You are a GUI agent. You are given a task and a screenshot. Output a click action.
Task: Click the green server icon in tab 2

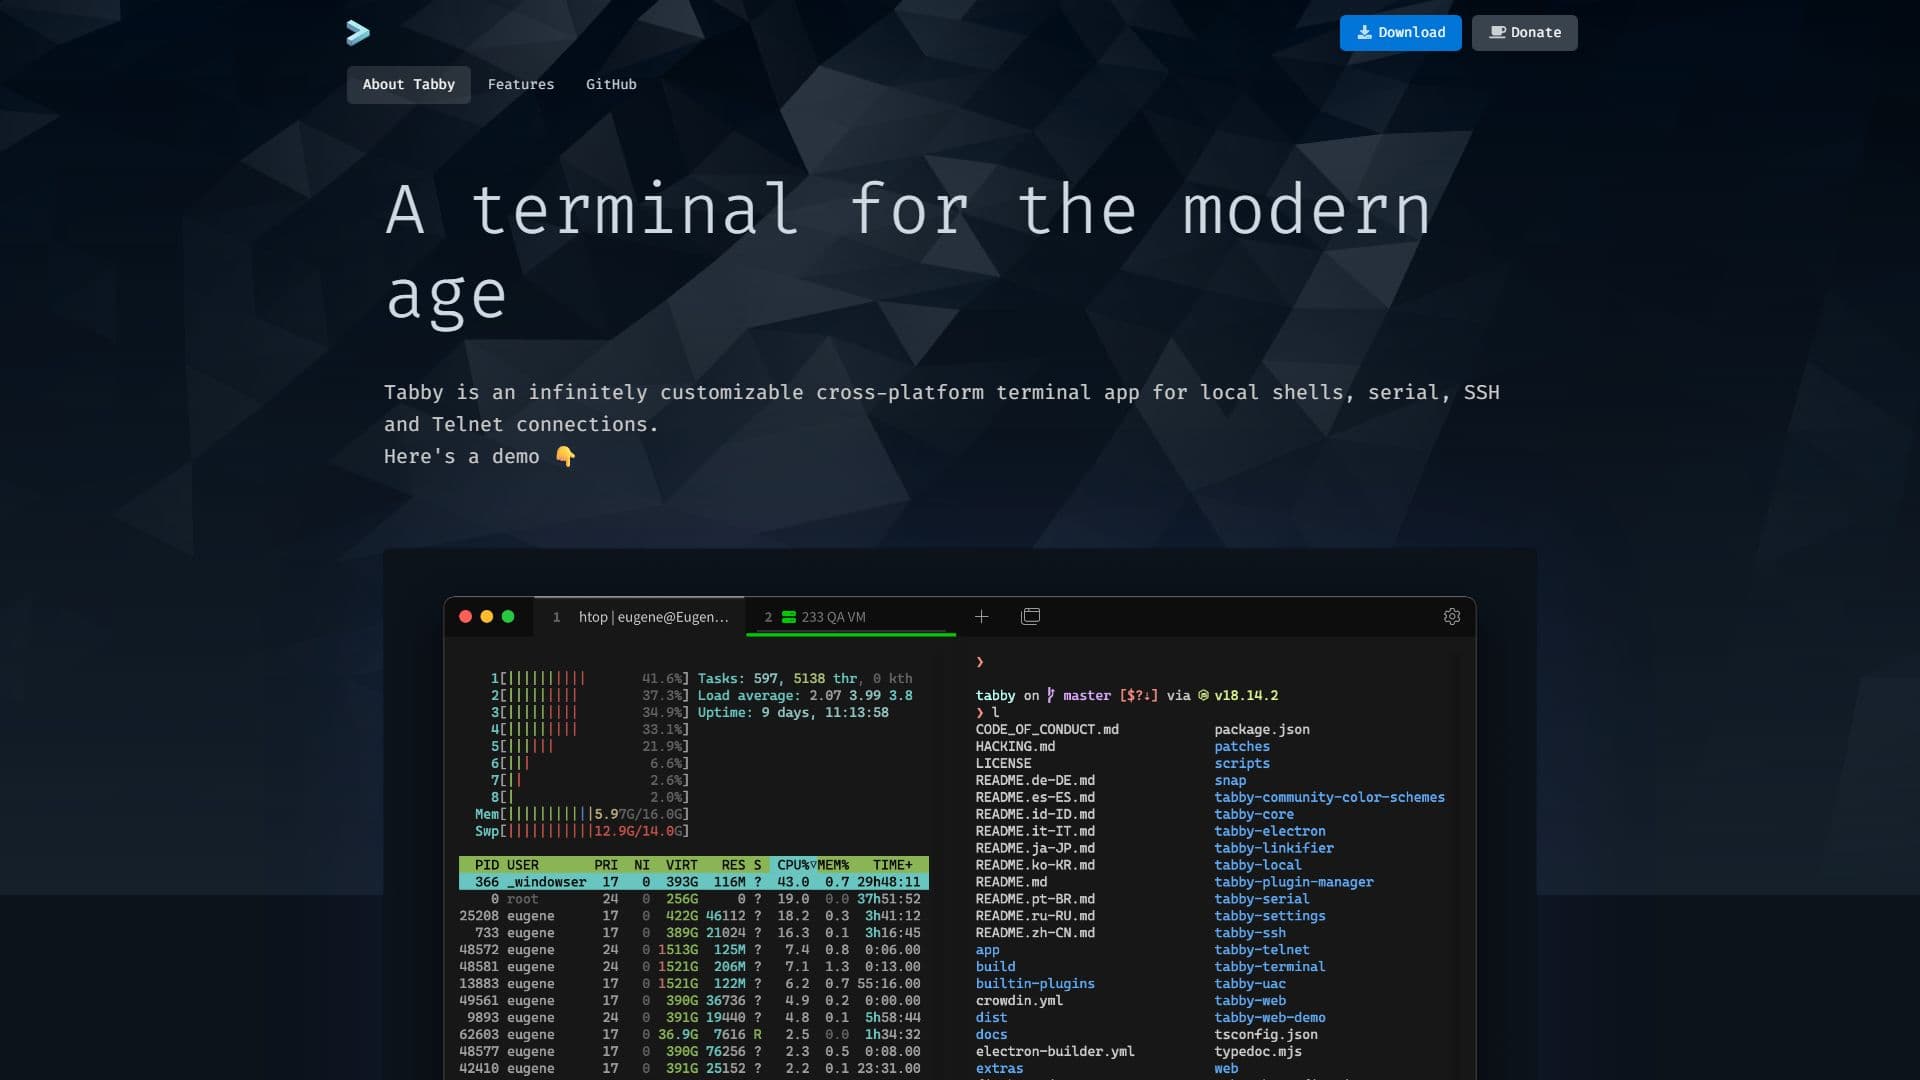pyautogui.click(x=788, y=617)
